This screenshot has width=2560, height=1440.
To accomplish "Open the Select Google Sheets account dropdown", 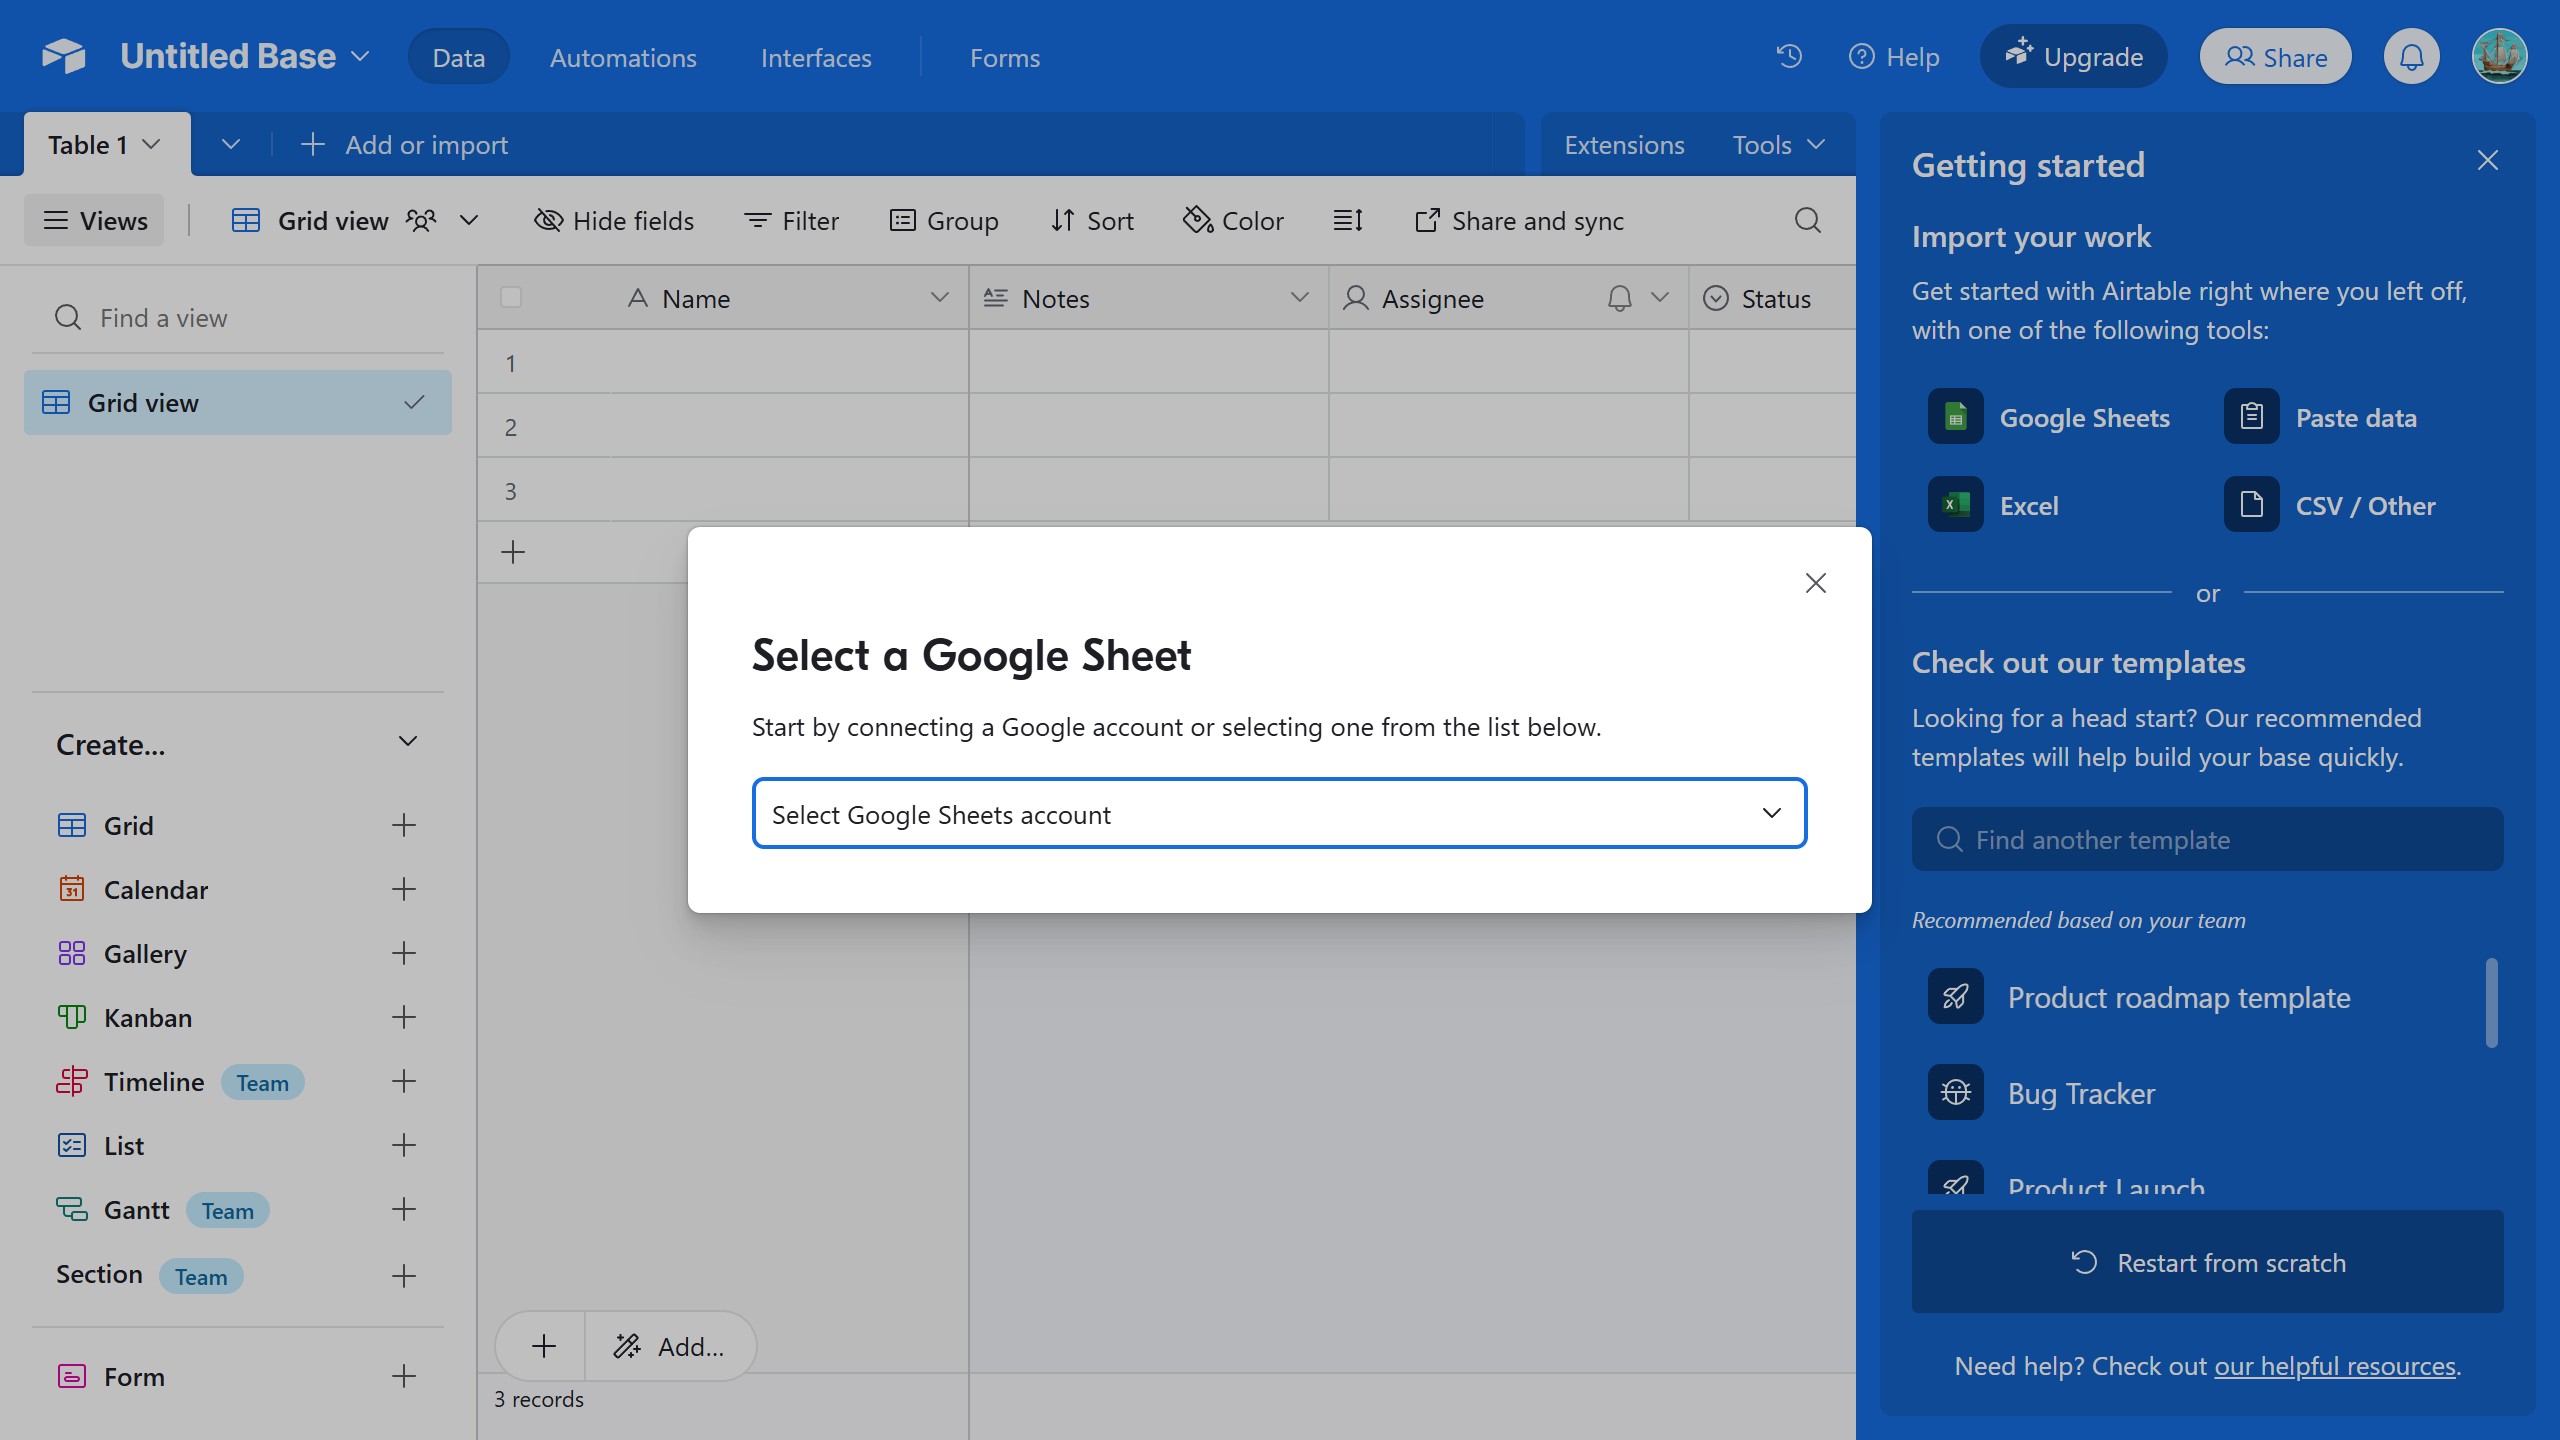I will [1279, 813].
